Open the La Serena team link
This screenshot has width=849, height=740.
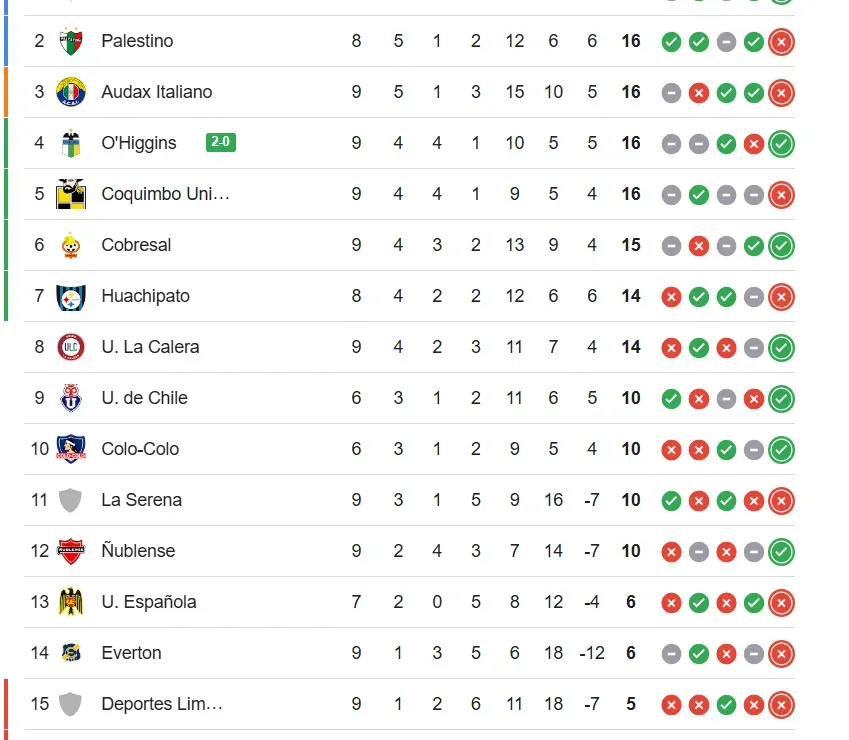[141, 500]
